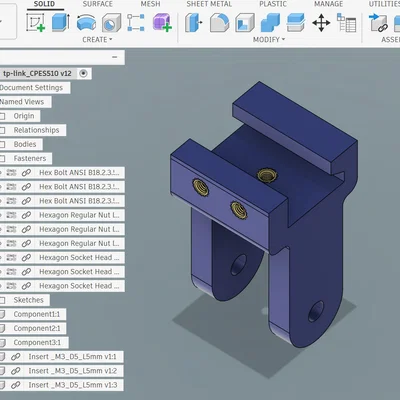This screenshot has width=400, height=400.
Task: Switch to the SOLID tab
Action: point(44,4)
